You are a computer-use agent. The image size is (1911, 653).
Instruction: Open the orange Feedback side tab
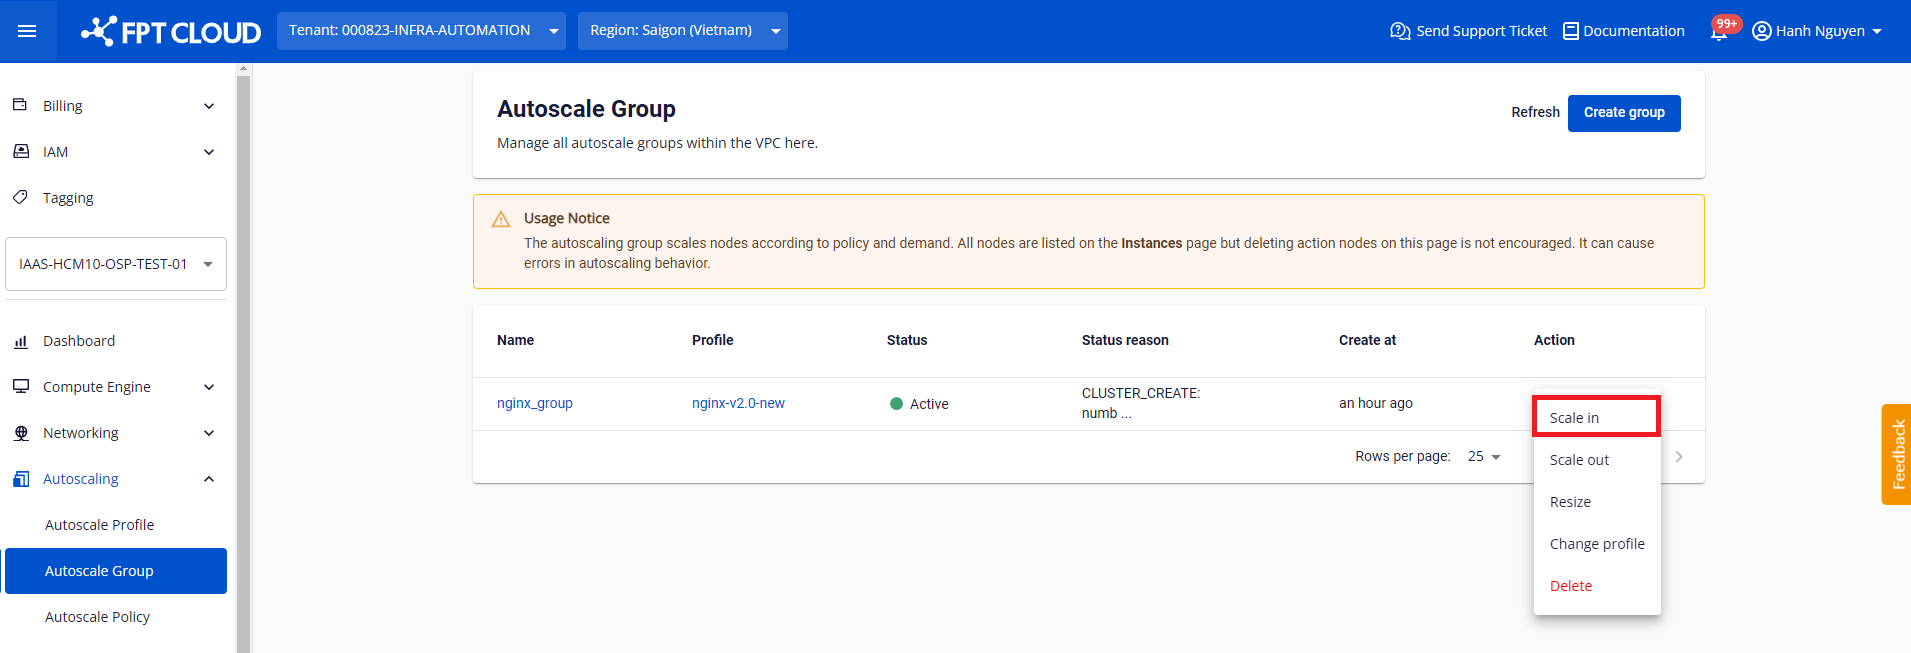[1896, 454]
